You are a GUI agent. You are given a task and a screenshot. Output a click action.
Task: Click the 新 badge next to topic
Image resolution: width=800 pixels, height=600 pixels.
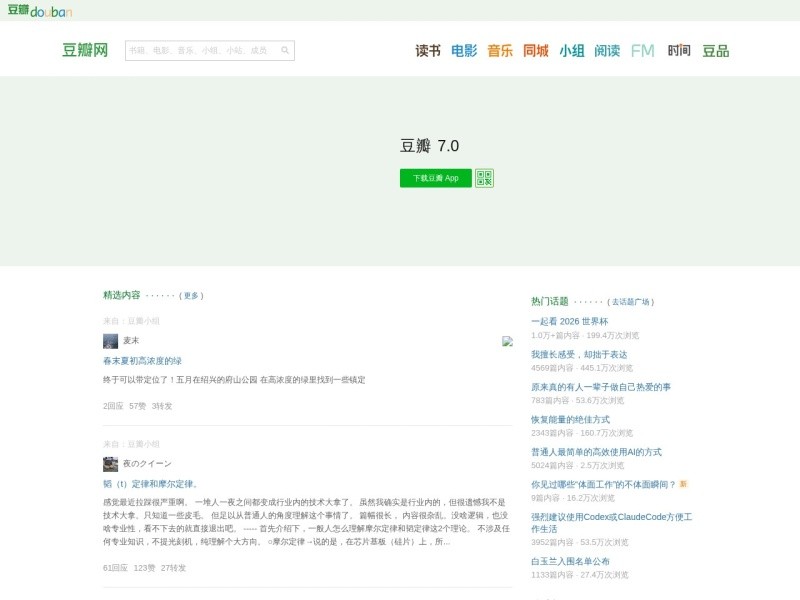click(684, 484)
